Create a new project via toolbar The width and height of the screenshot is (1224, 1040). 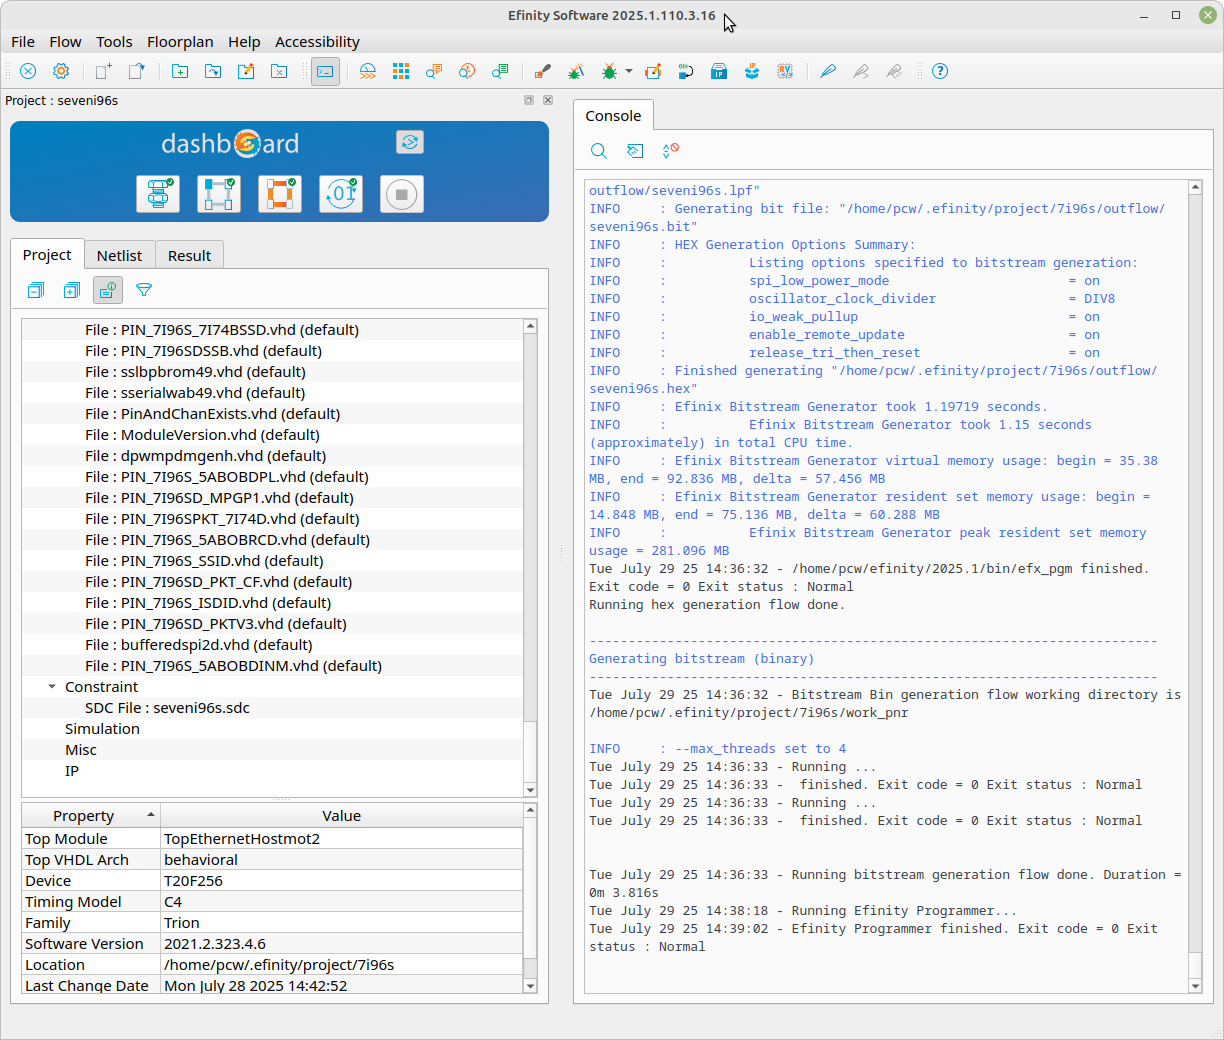tap(103, 71)
